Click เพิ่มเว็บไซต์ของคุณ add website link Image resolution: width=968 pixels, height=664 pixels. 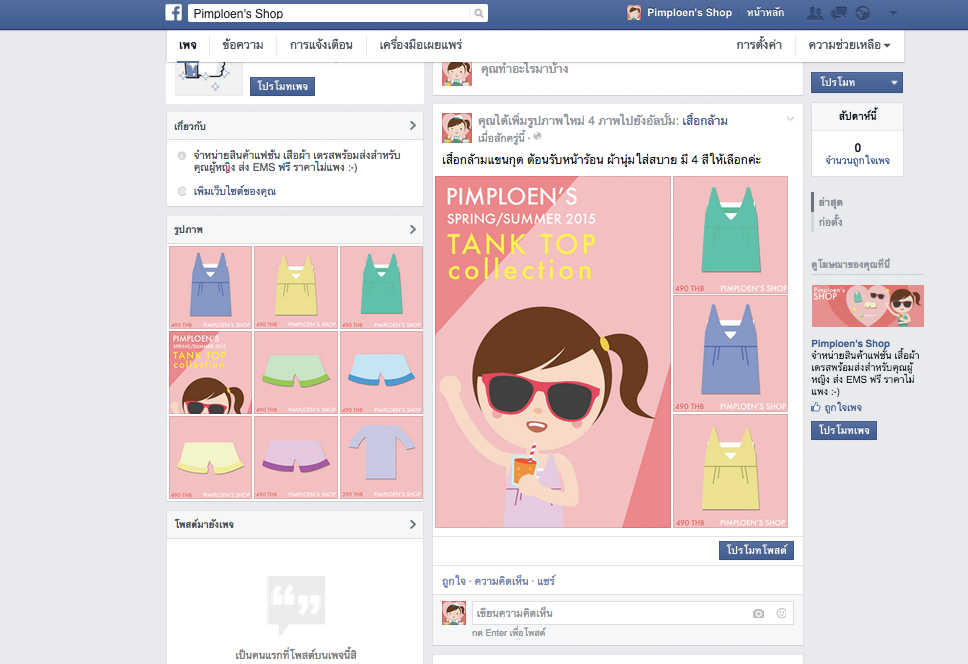click(x=235, y=191)
